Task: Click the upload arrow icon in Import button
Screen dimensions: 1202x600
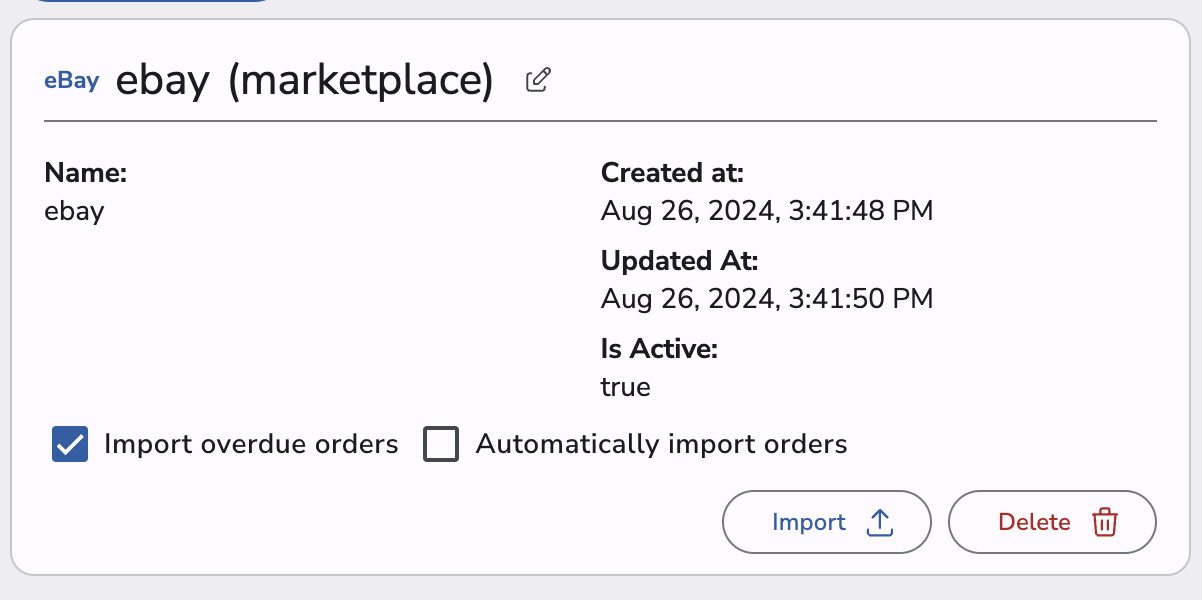Action: pos(879,521)
